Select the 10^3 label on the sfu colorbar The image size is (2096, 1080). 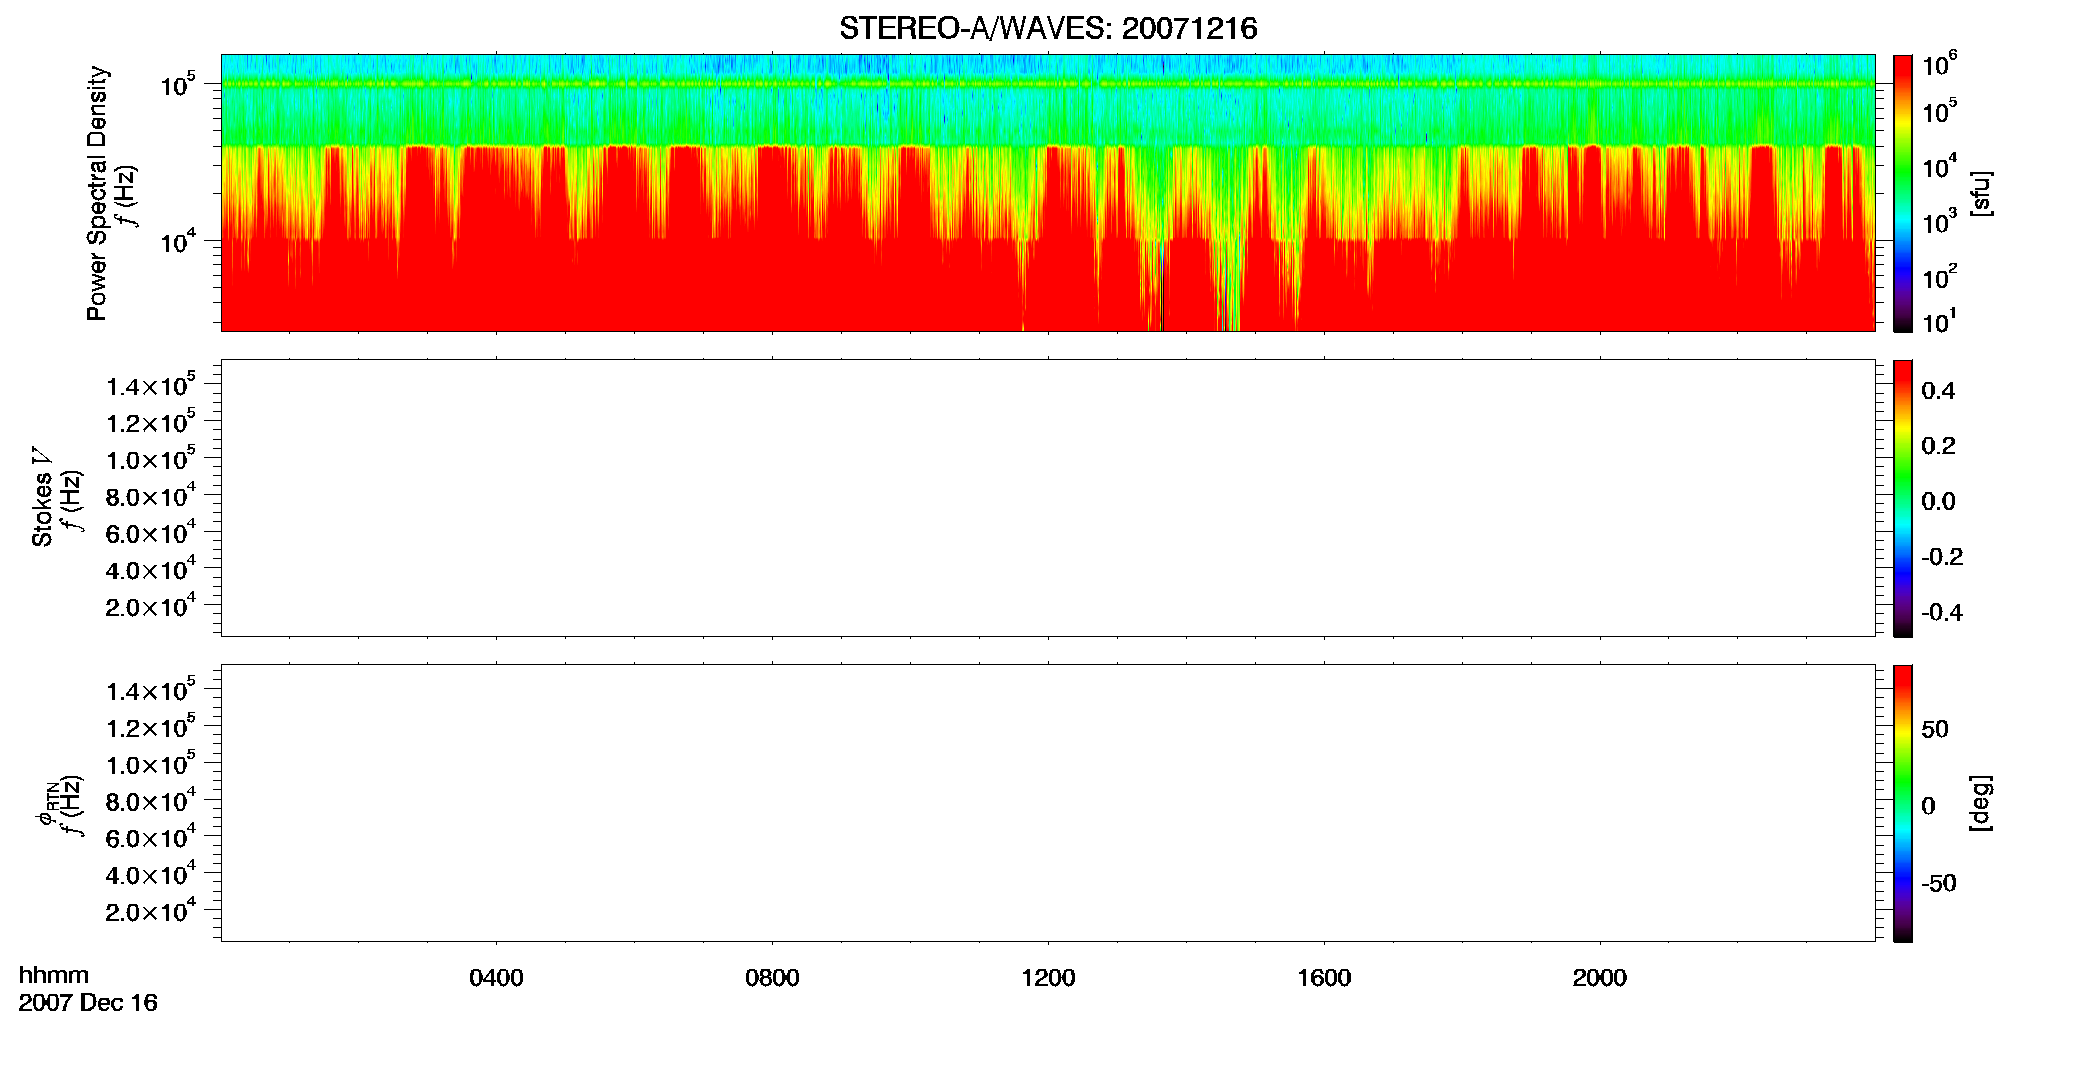coord(1940,222)
